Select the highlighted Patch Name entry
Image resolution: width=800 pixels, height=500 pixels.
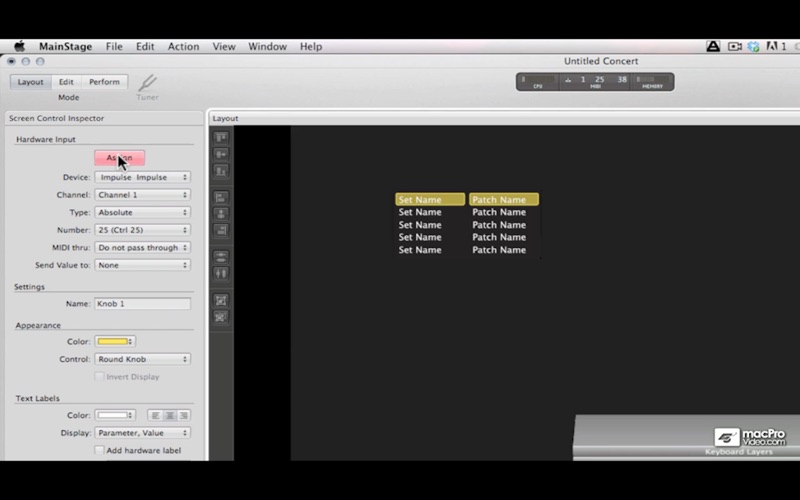(504, 199)
